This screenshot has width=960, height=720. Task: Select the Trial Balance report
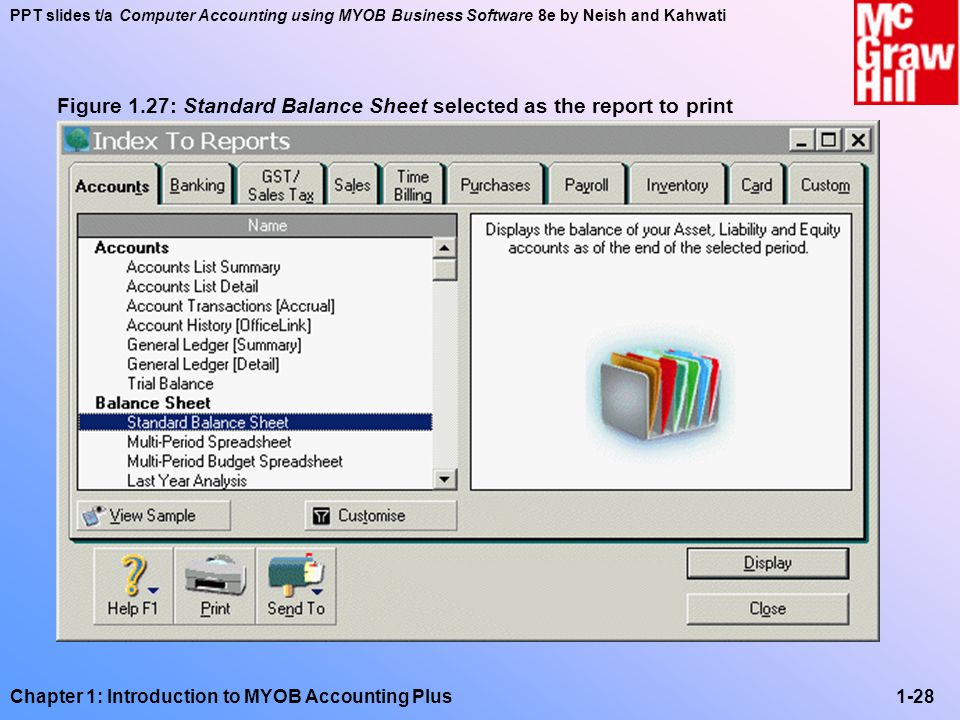[170, 384]
